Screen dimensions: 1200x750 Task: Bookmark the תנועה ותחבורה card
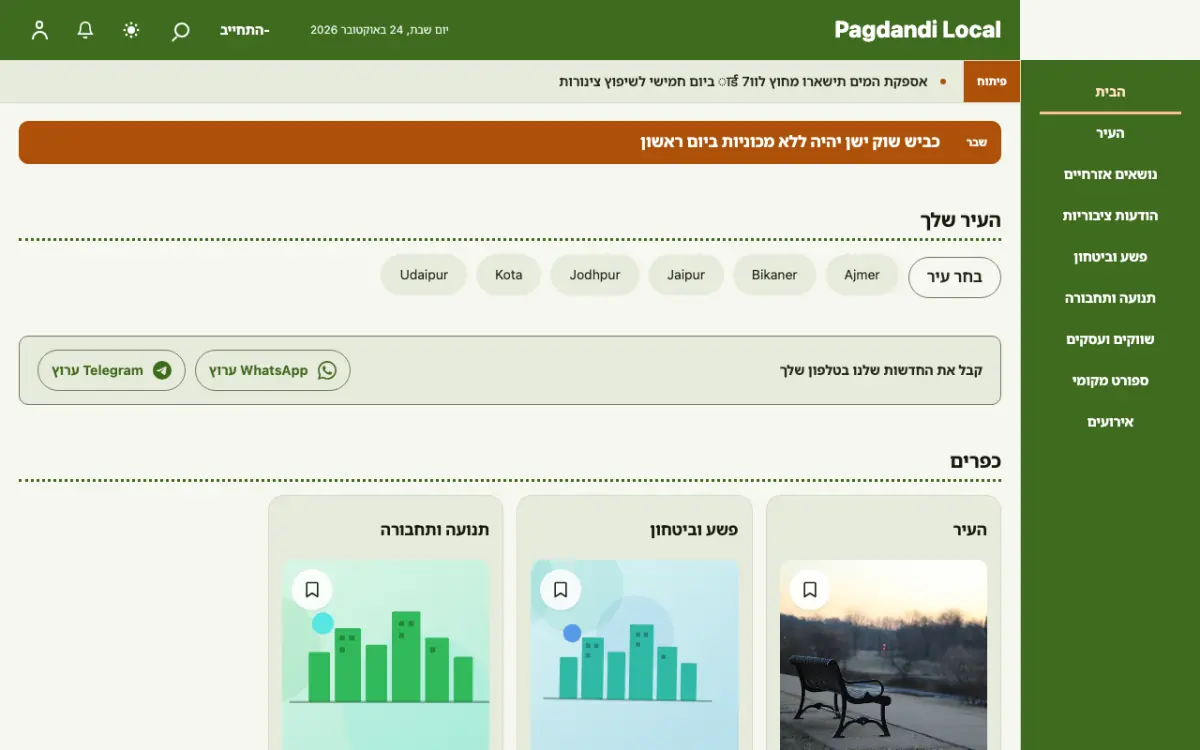(x=312, y=590)
